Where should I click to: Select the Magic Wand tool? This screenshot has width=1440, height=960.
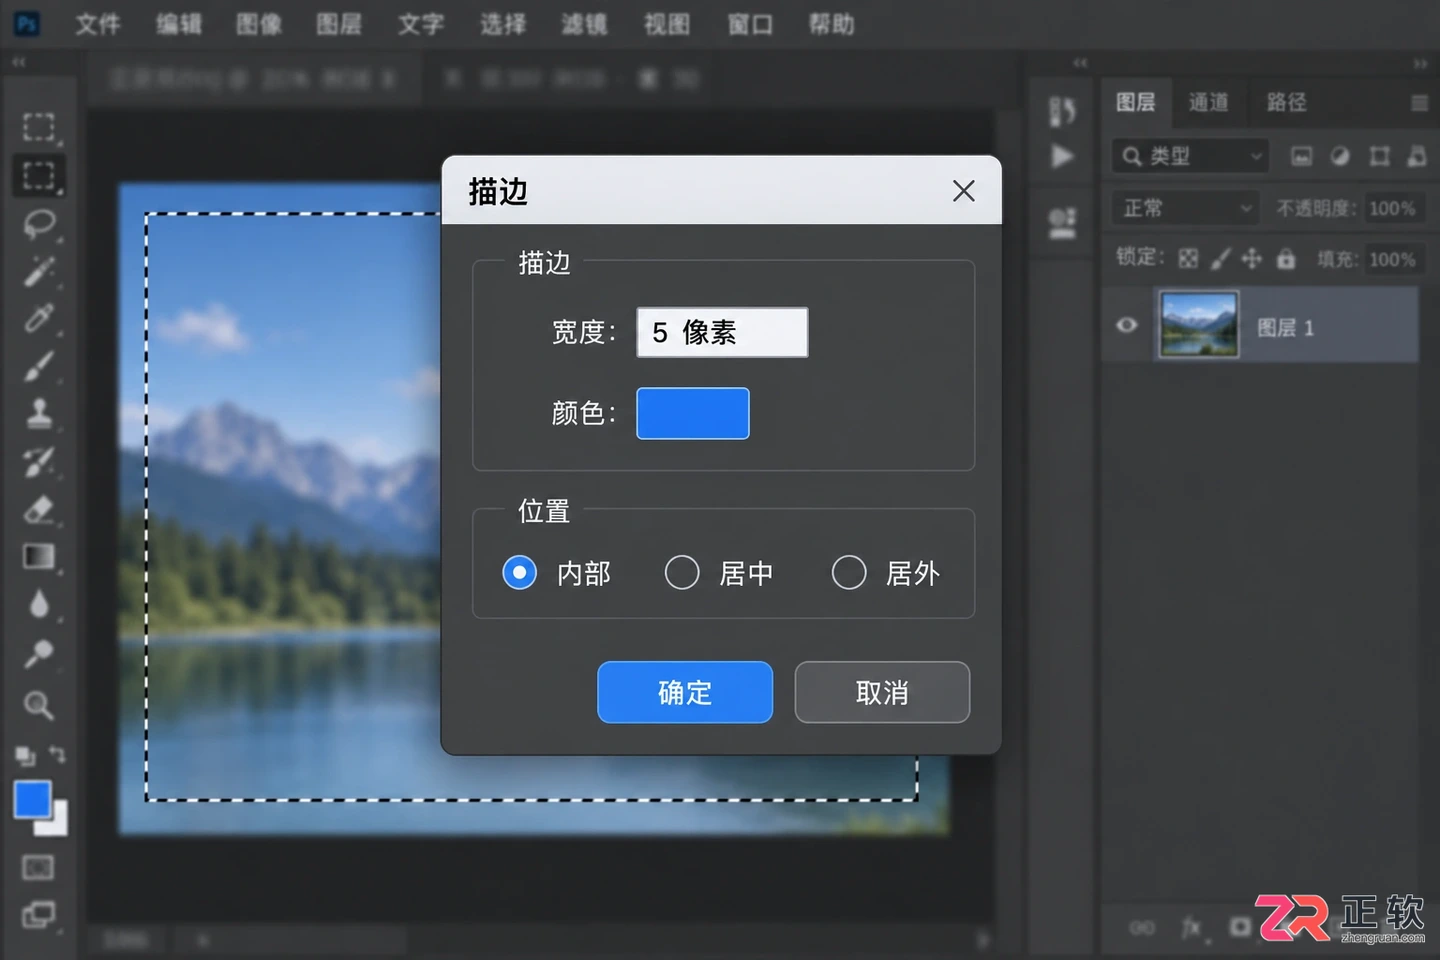[39, 270]
